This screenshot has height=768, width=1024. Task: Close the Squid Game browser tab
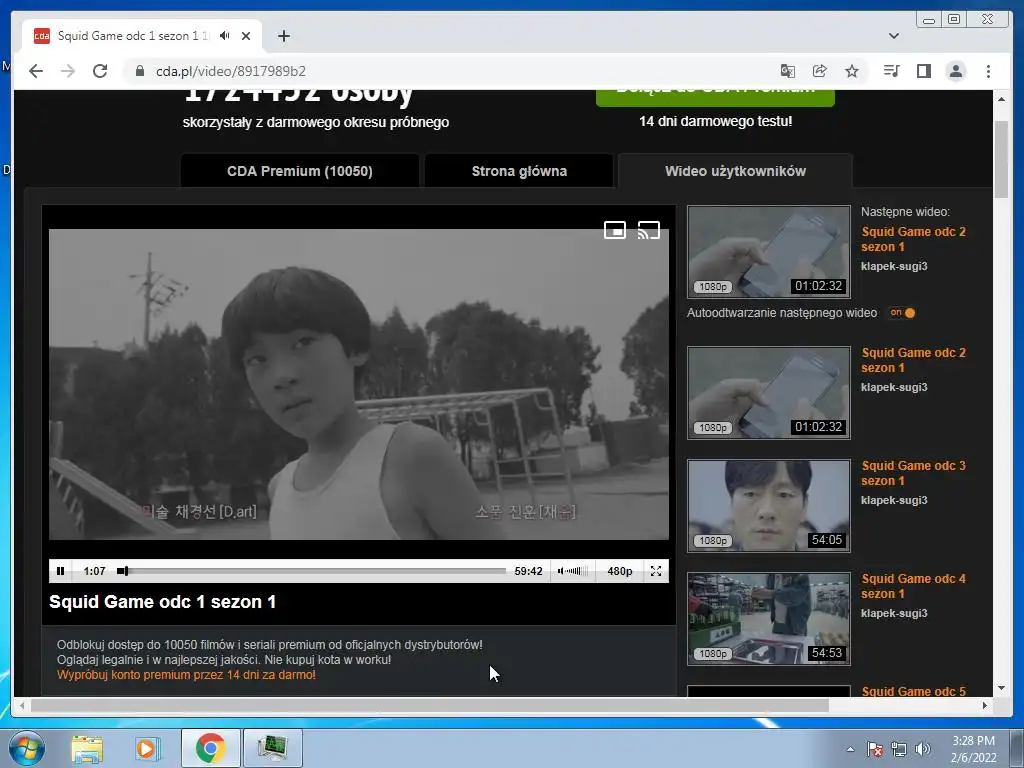pyautogui.click(x=246, y=36)
